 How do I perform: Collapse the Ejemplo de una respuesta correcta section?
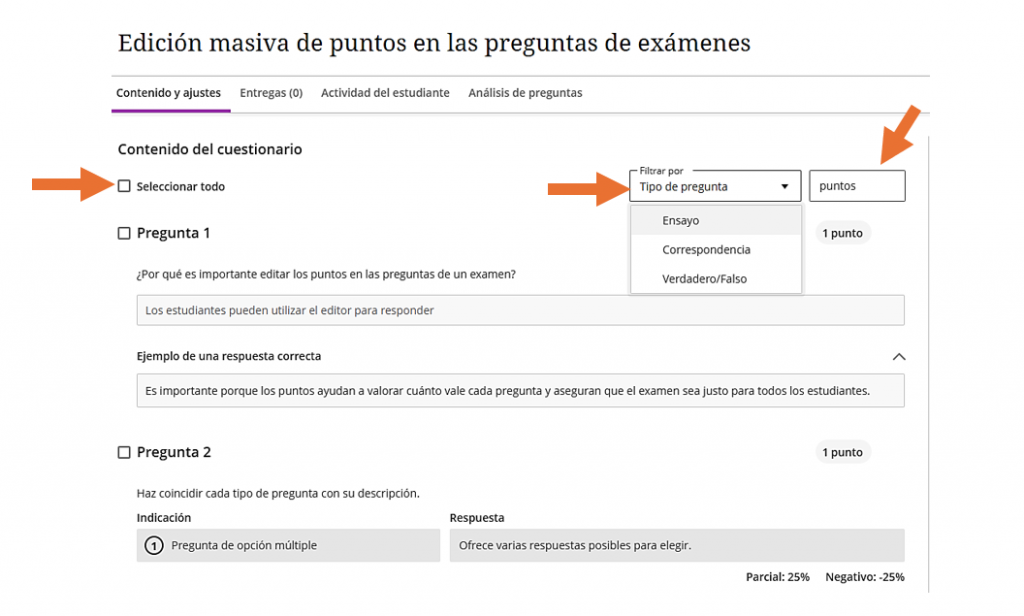pyautogui.click(x=898, y=356)
